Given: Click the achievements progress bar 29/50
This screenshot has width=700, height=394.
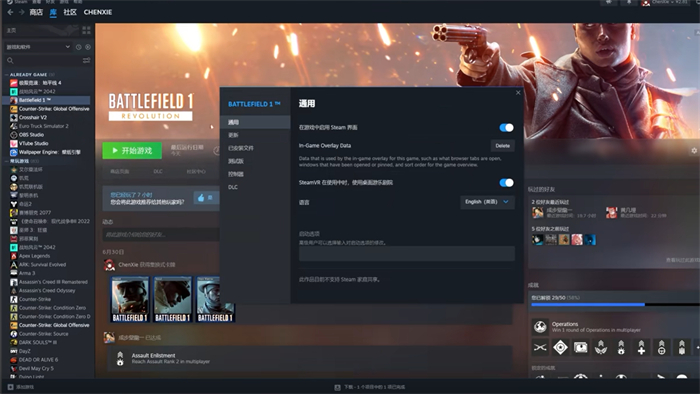Looking at the screenshot, I should coord(615,304).
